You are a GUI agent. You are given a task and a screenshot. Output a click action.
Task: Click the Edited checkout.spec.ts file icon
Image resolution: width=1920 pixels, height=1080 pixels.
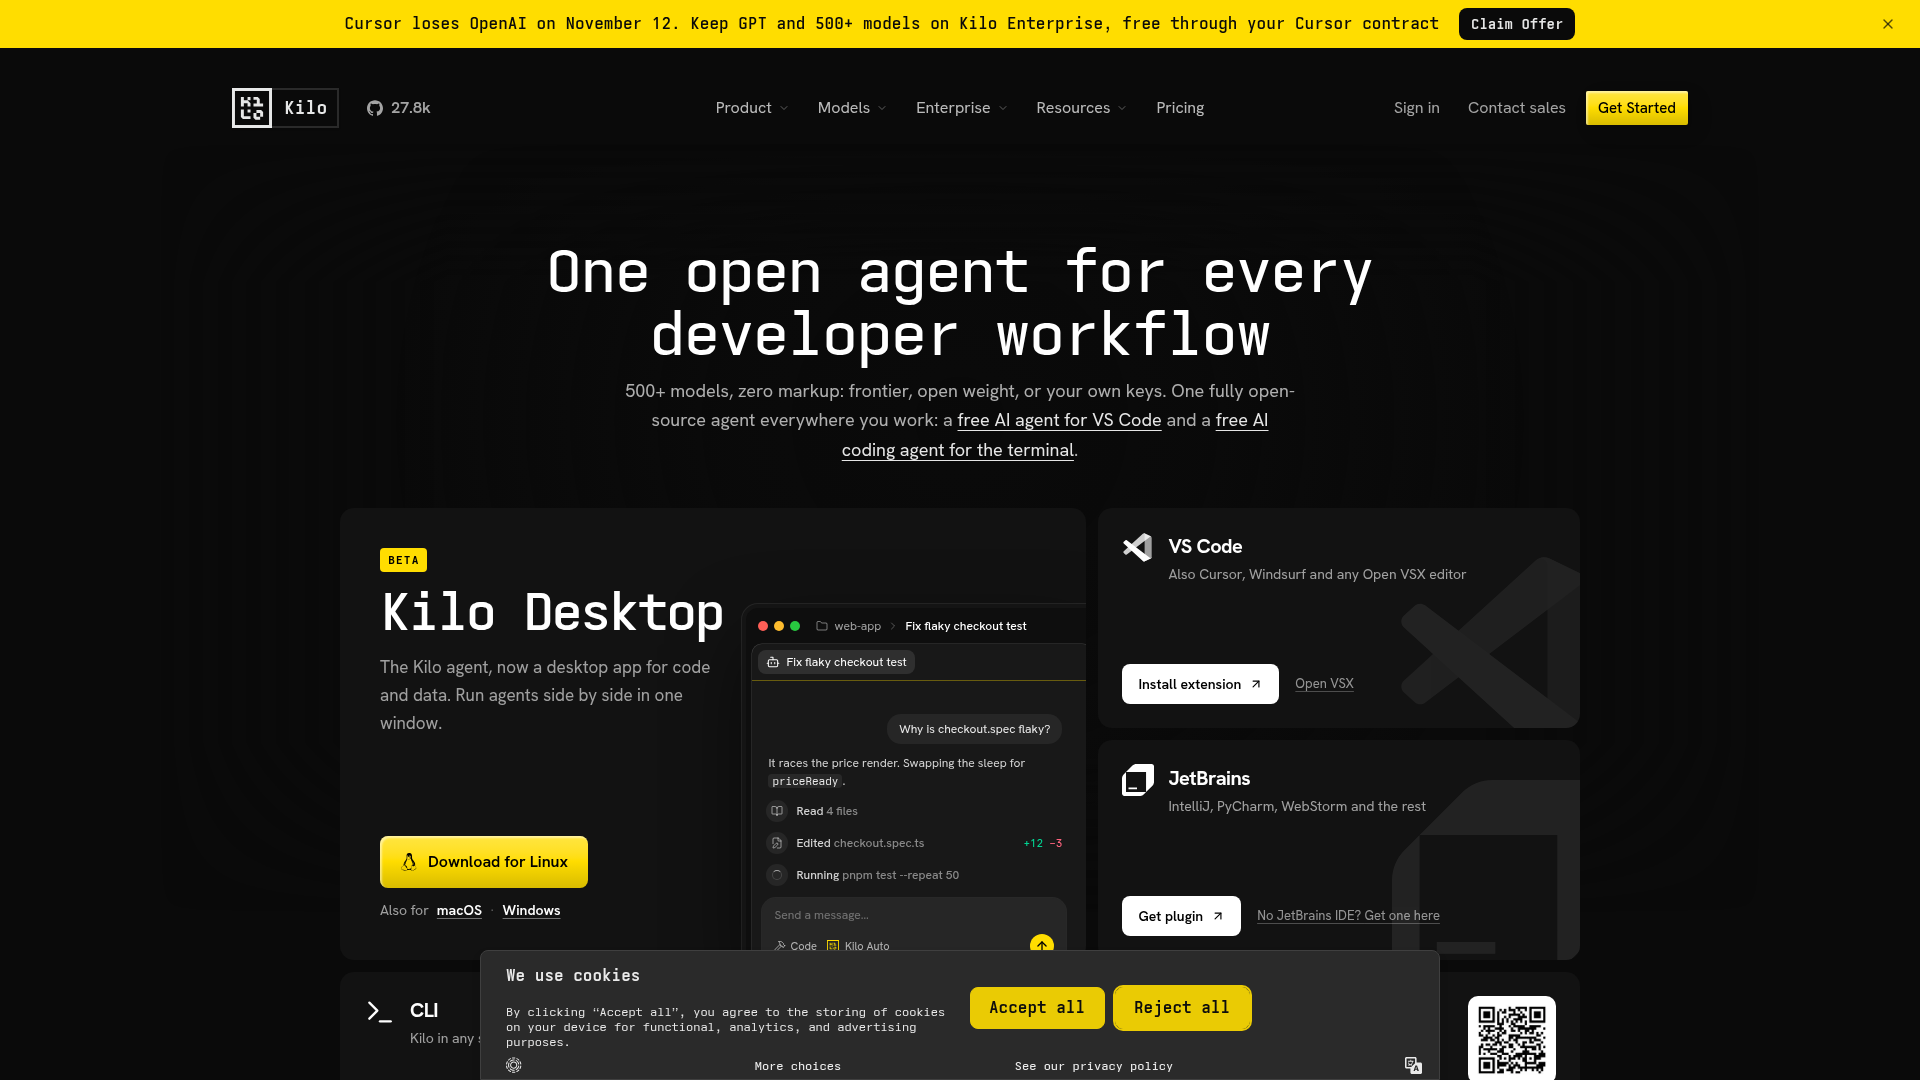(x=777, y=843)
